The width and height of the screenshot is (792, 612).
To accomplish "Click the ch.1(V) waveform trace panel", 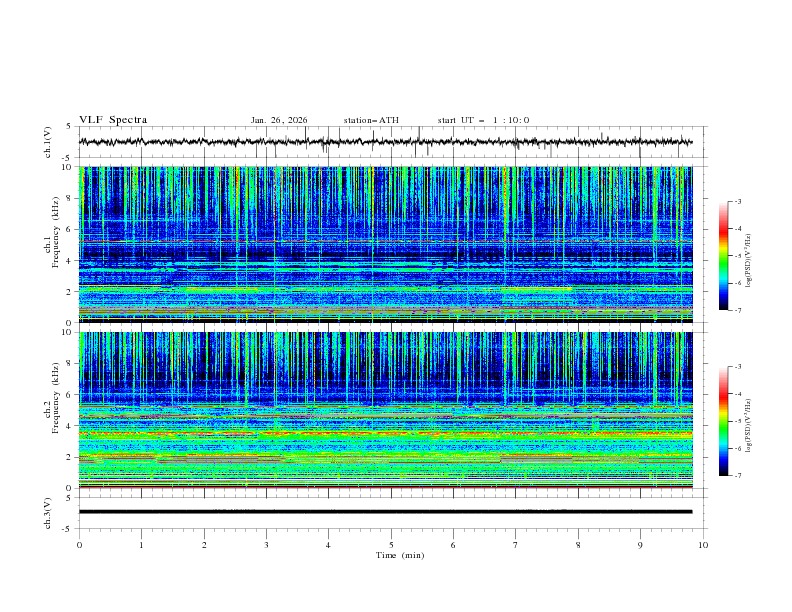I will tap(390, 142).
